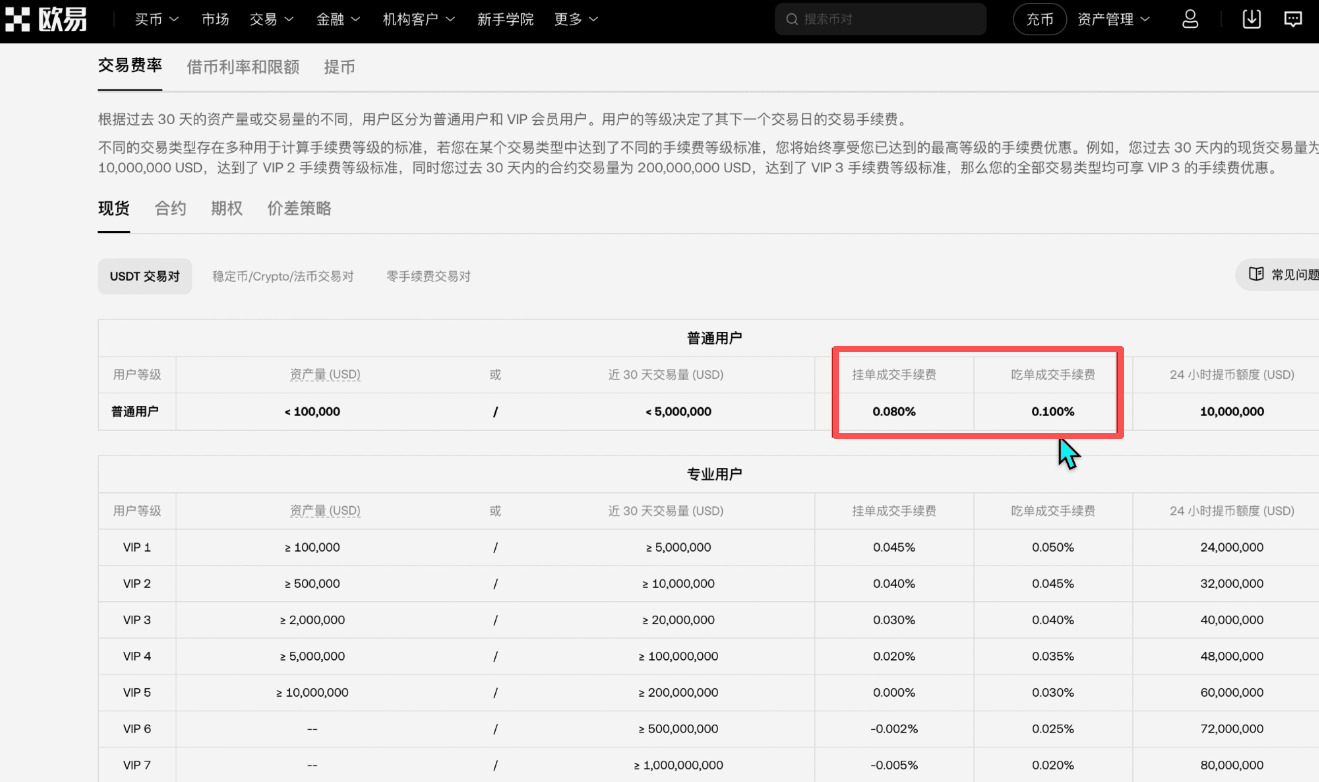Viewport: 1319px width, 782px height.
Task: Select the USDT 交易对 filter
Action: pos(144,276)
